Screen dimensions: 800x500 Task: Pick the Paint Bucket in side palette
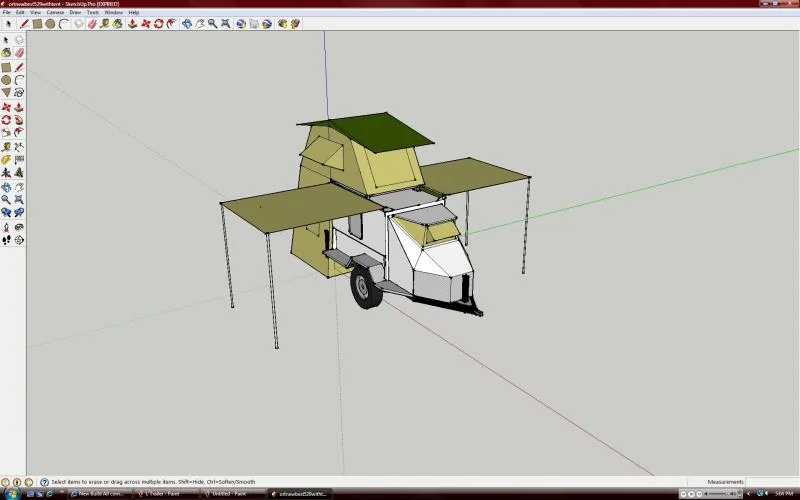click(6, 53)
